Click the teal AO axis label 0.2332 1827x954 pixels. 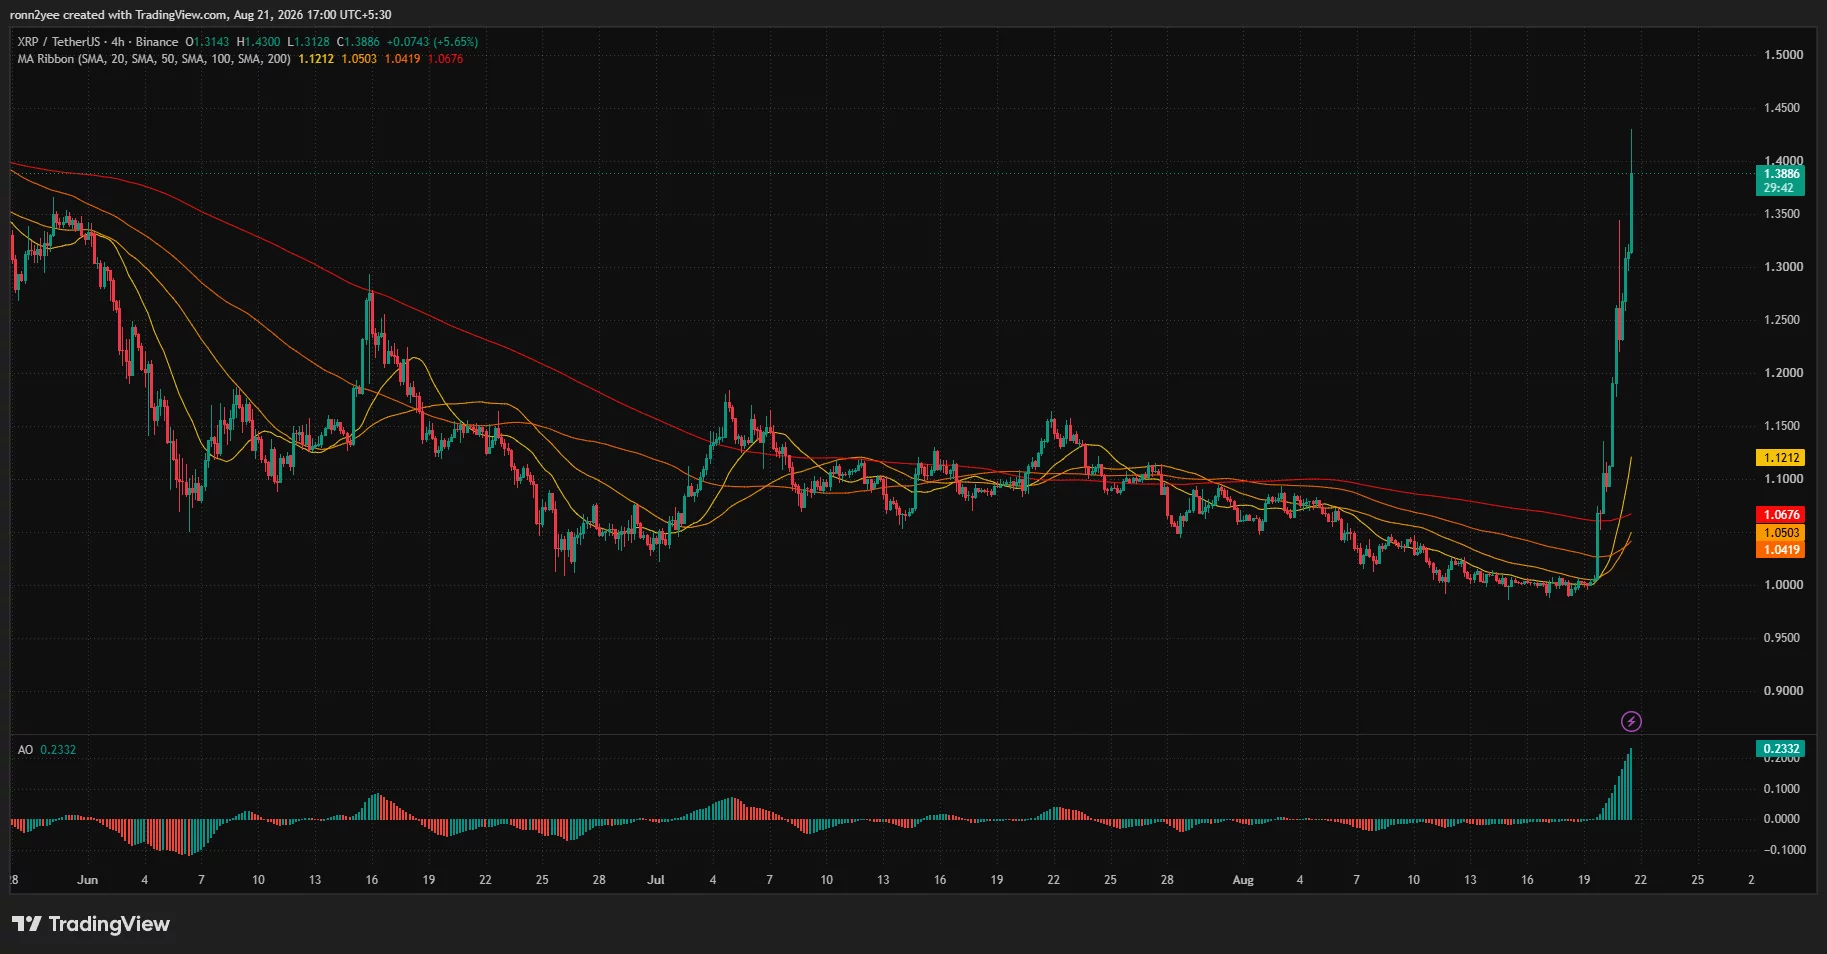(x=1781, y=749)
